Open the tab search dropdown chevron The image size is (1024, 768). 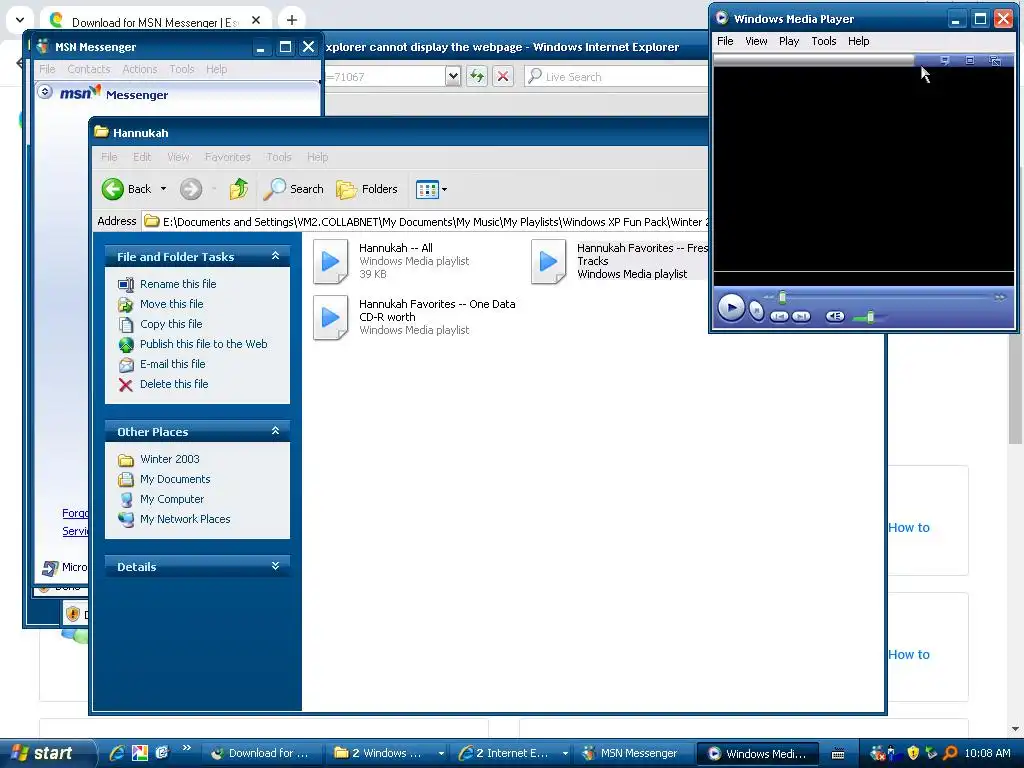(20, 20)
